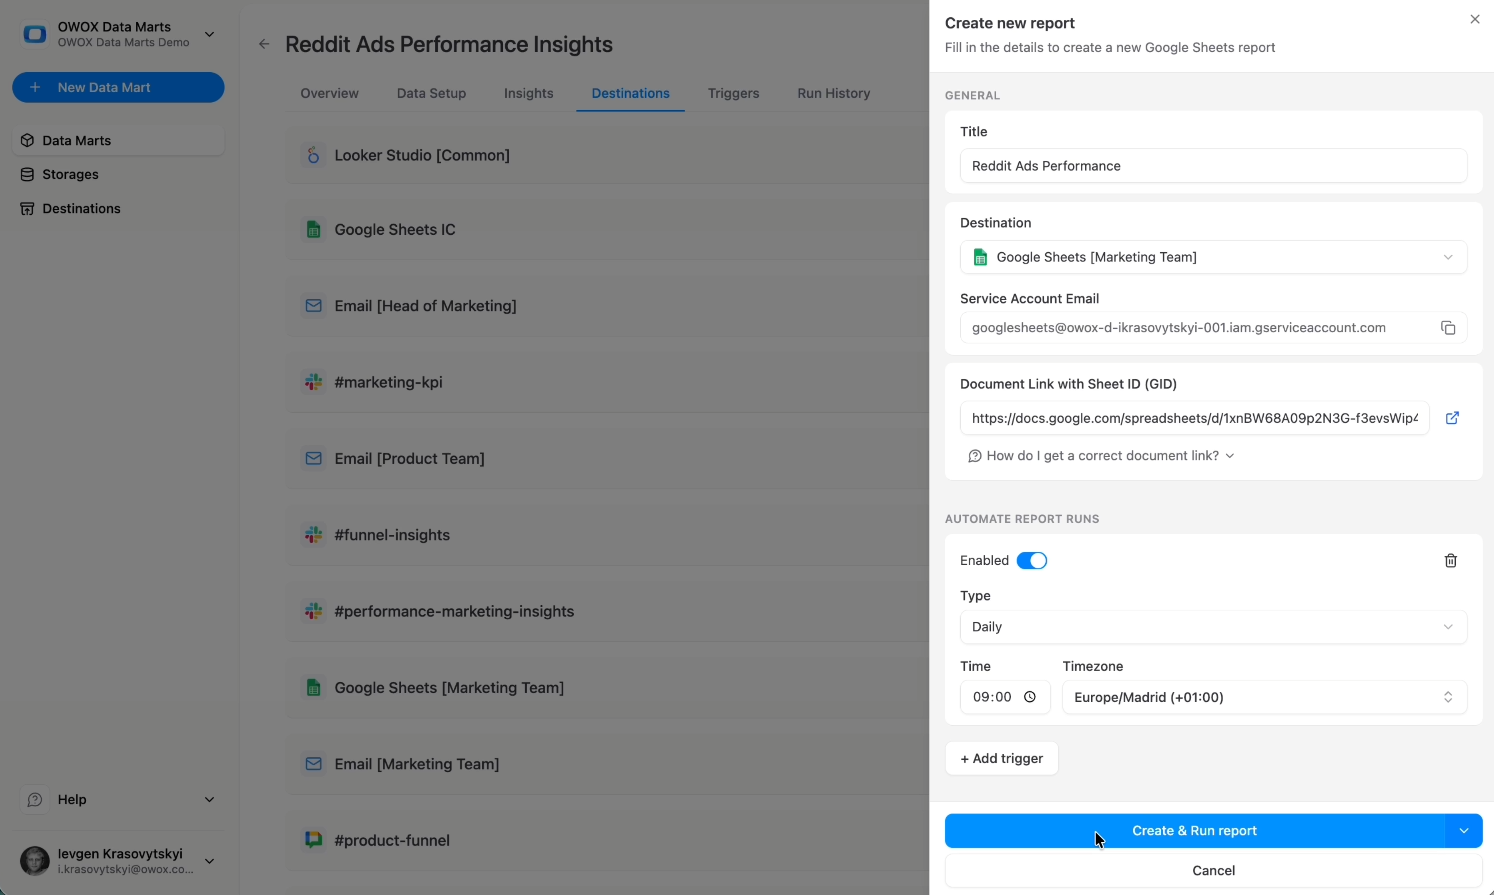The image size is (1494, 895).
Task: Delete the daily trigger
Action: tap(1450, 560)
